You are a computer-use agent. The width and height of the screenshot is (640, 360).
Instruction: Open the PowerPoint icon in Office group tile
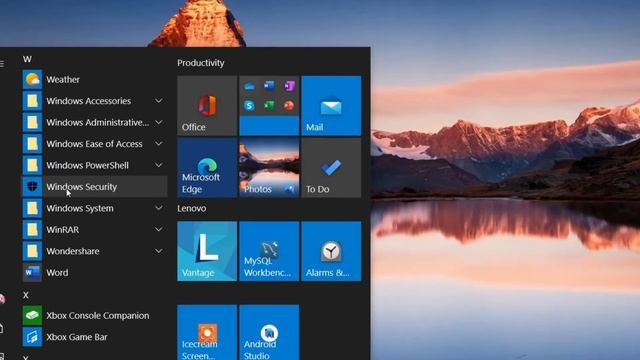click(x=289, y=106)
